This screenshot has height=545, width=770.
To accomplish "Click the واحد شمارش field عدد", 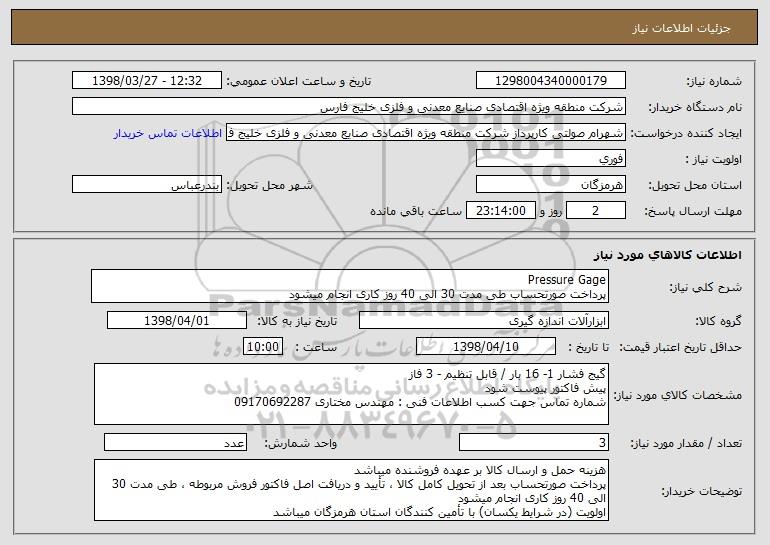I will (x=175, y=442).
